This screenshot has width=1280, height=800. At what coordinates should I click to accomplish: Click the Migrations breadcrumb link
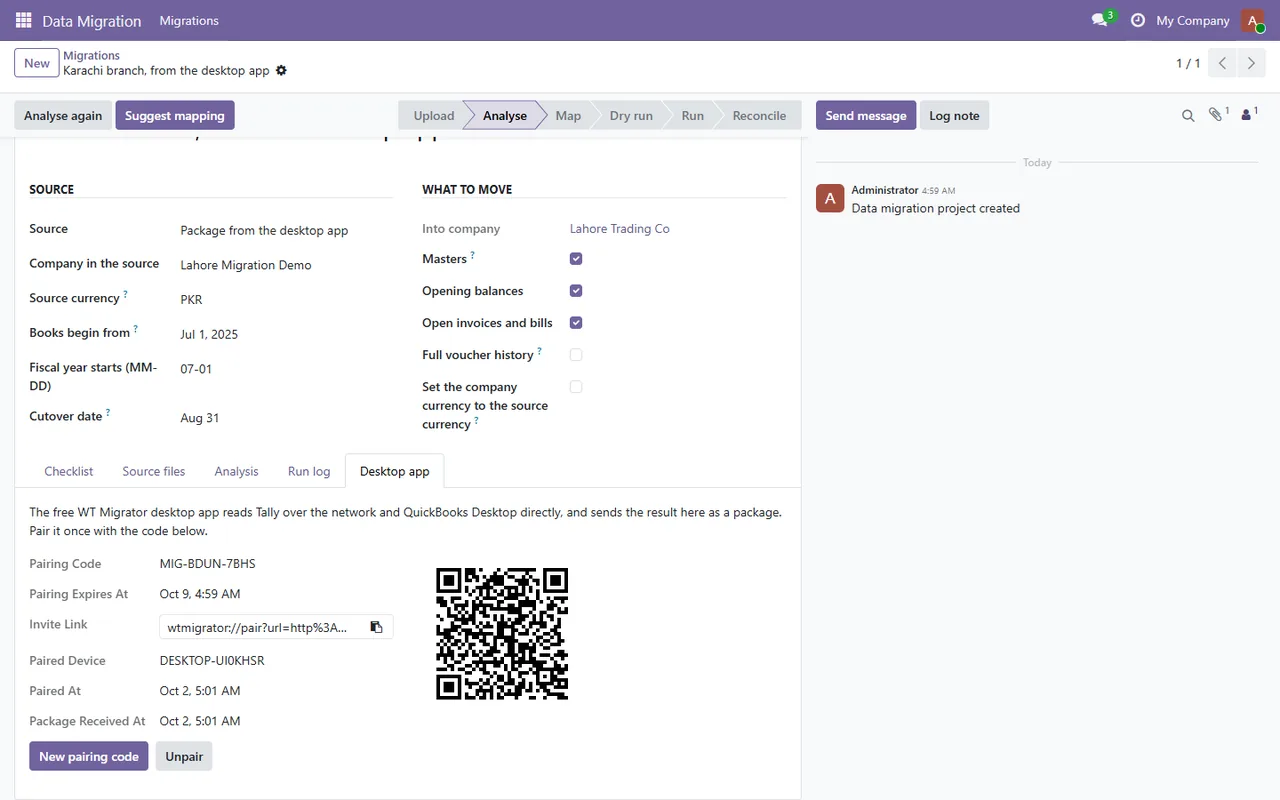(92, 55)
